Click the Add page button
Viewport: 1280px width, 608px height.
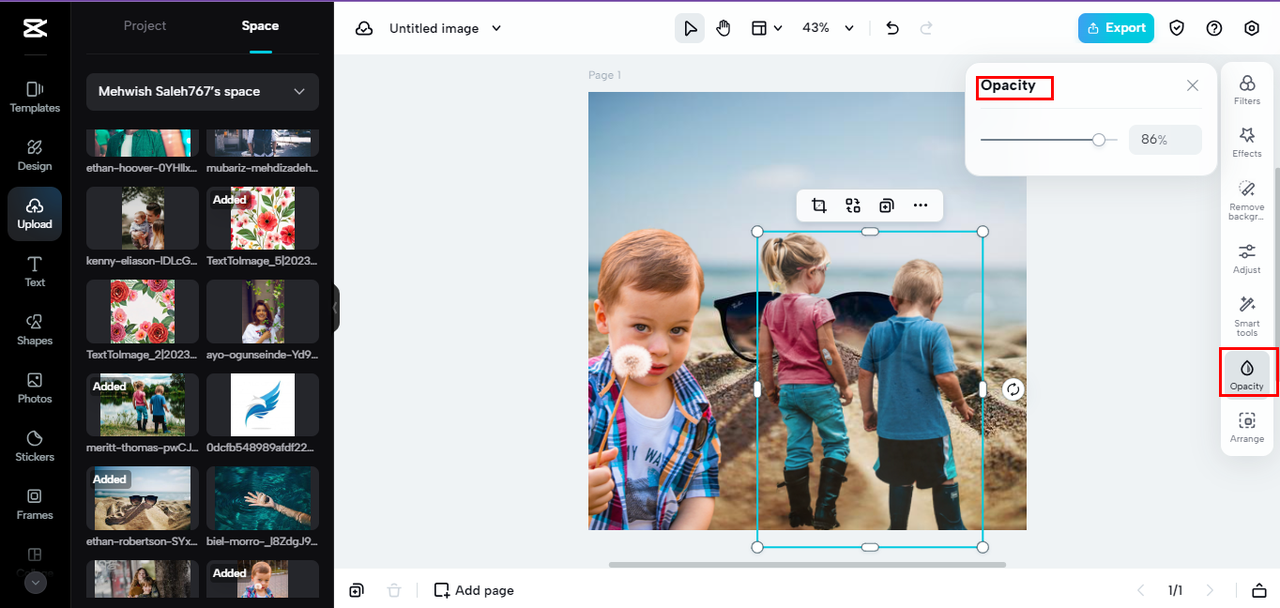474,590
